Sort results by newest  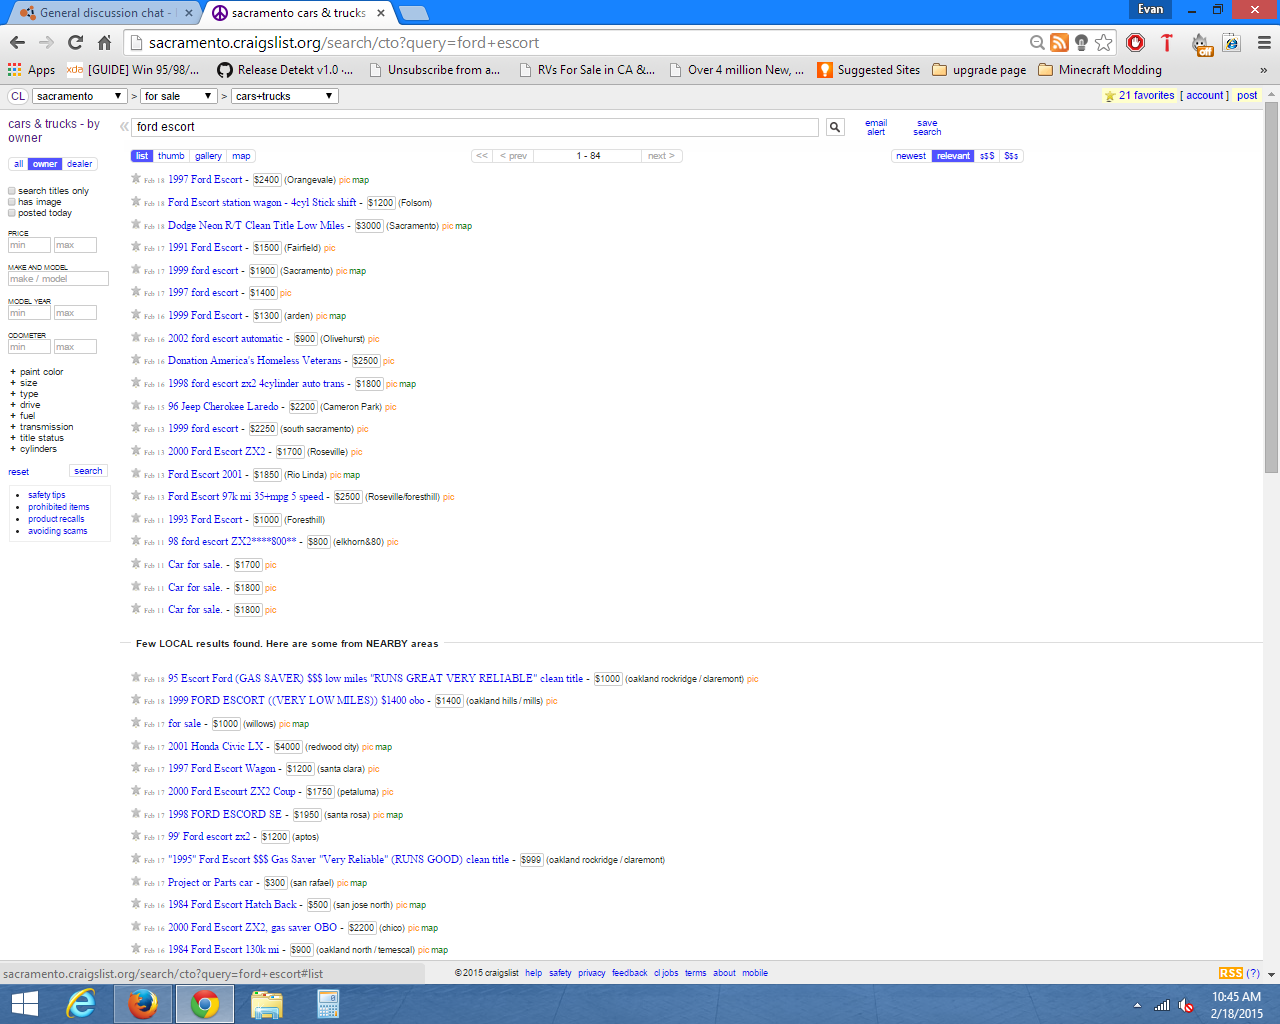pos(911,156)
